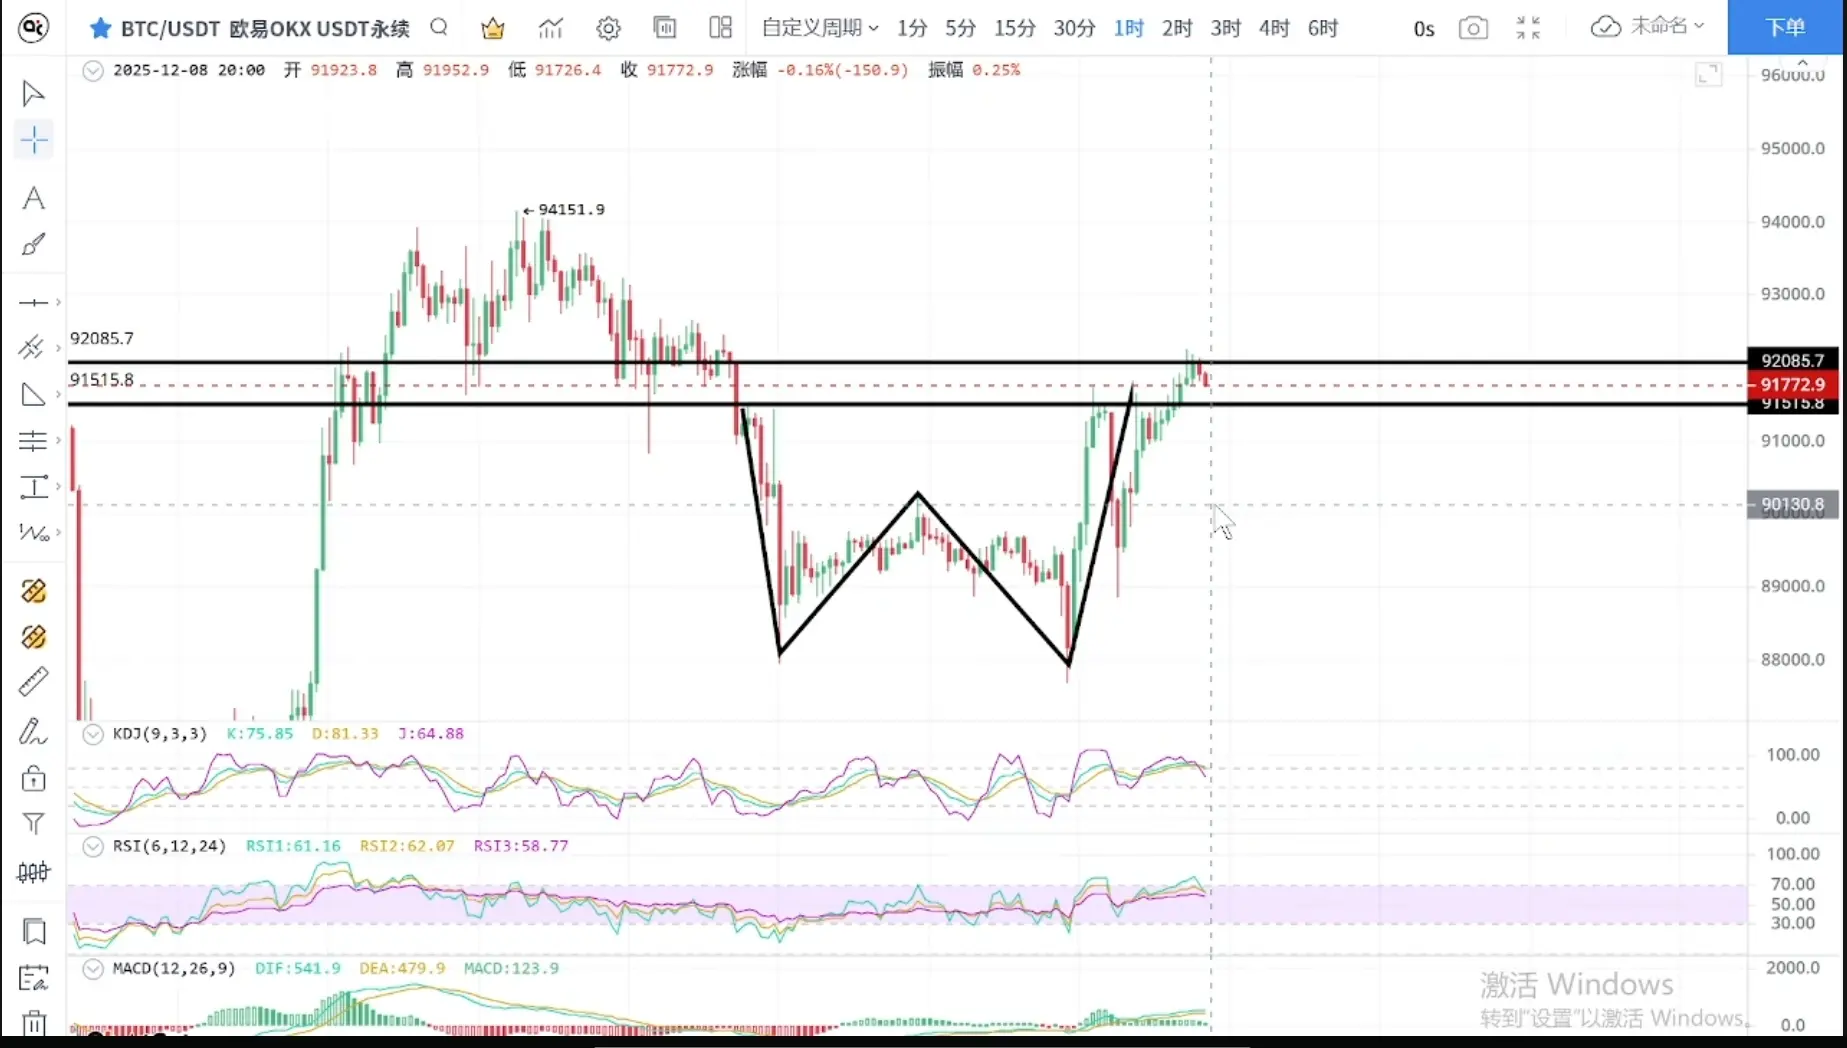Switch to the 15分 timeframe
The width and height of the screenshot is (1847, 1048).
[x=1014, y=28]
